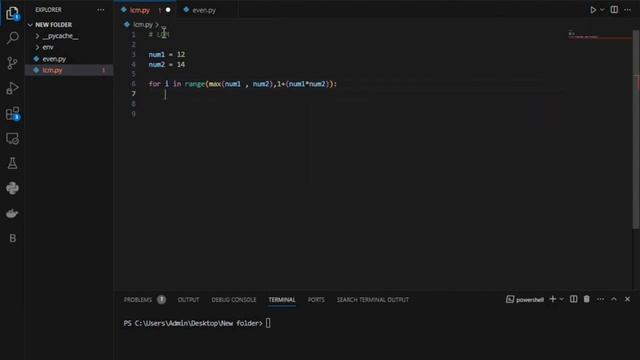Open the PORTS panel tab

click(316, 300)
